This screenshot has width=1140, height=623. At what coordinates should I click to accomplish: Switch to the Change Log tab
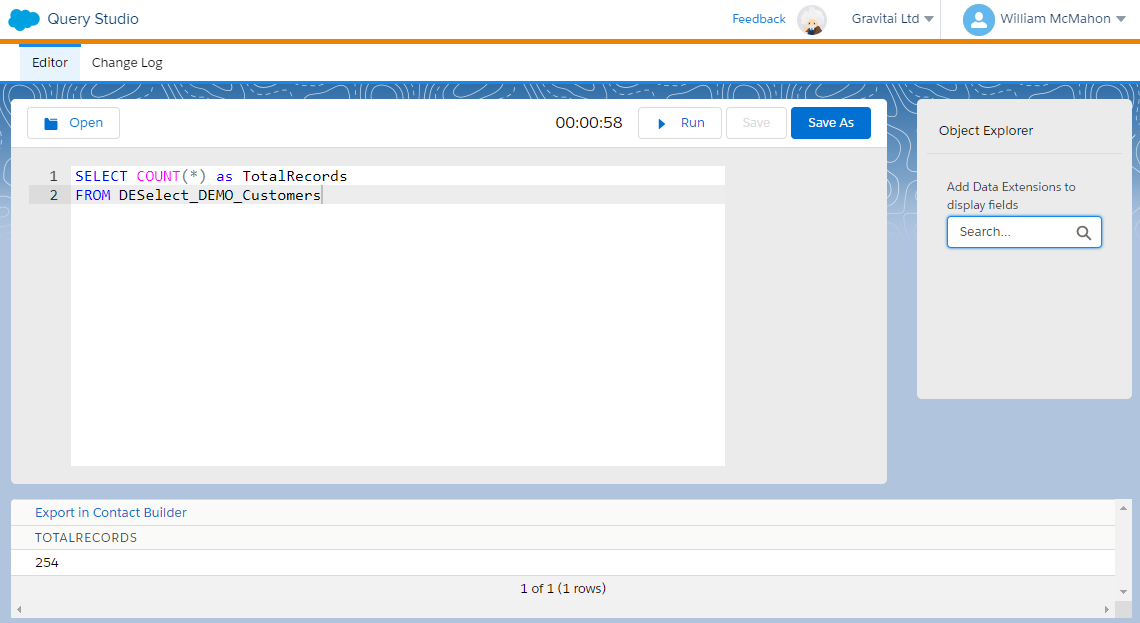pyautogui.click(x=127, y=62)
